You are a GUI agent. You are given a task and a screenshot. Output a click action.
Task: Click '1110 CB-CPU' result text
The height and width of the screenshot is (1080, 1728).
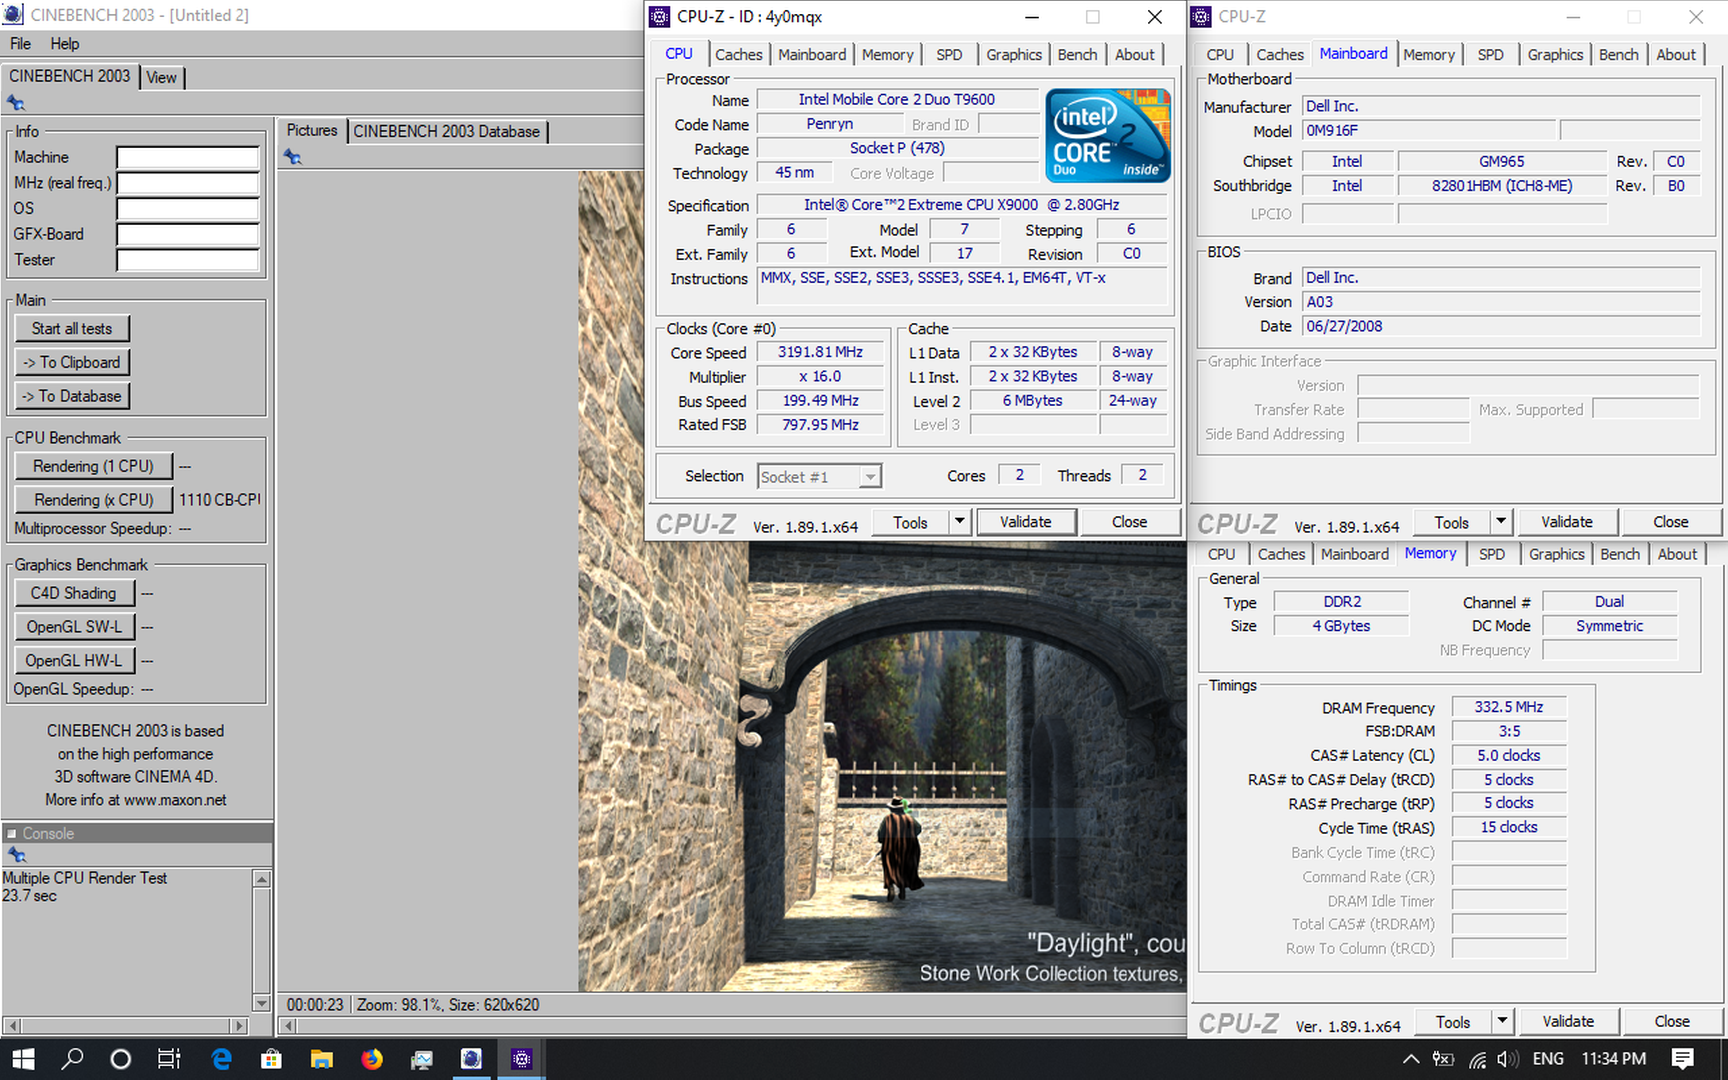point(219,500)
